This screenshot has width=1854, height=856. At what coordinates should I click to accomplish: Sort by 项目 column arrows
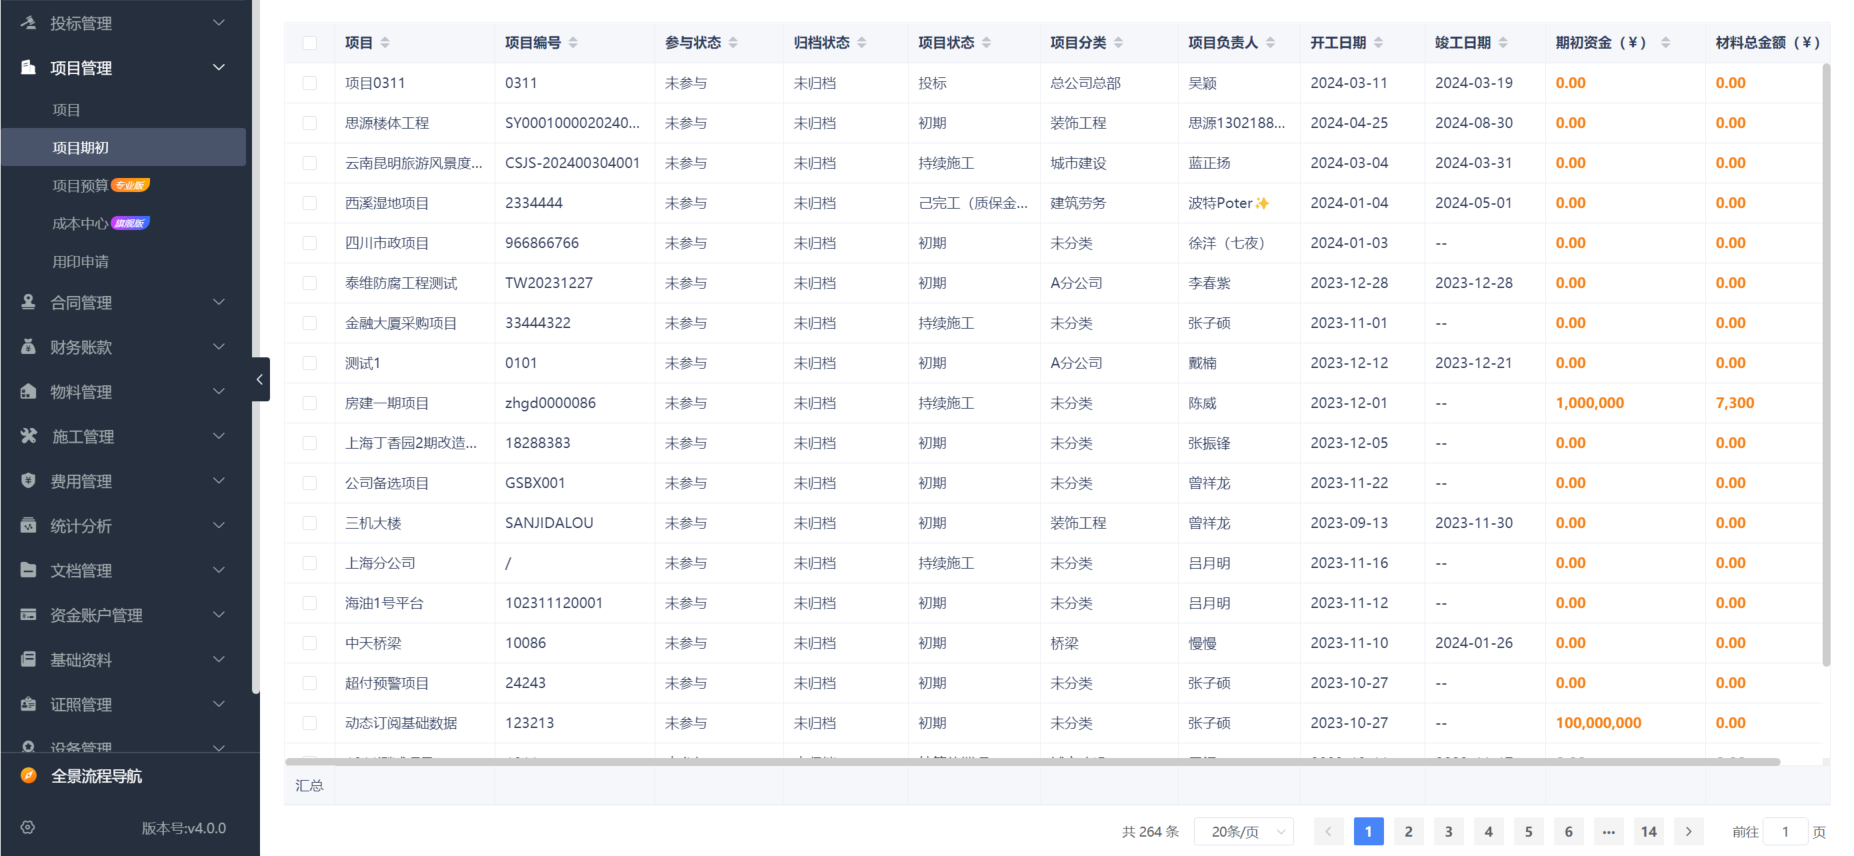tap(385, 43)
